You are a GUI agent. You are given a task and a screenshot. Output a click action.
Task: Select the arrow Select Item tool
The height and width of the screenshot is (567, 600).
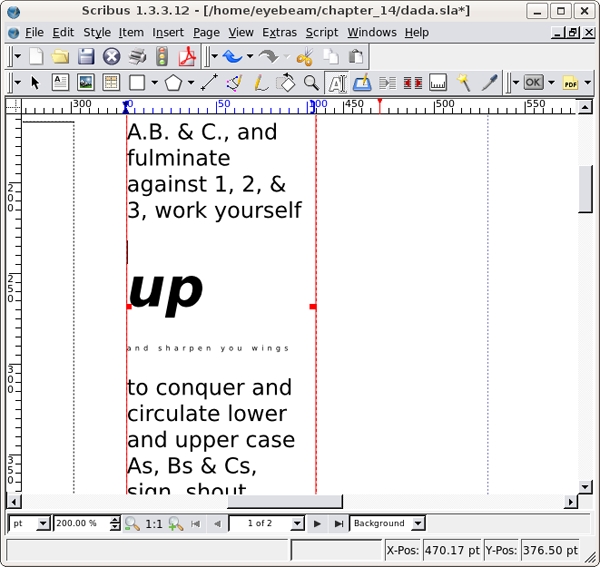pyautogui.click(x=36, y=83)
